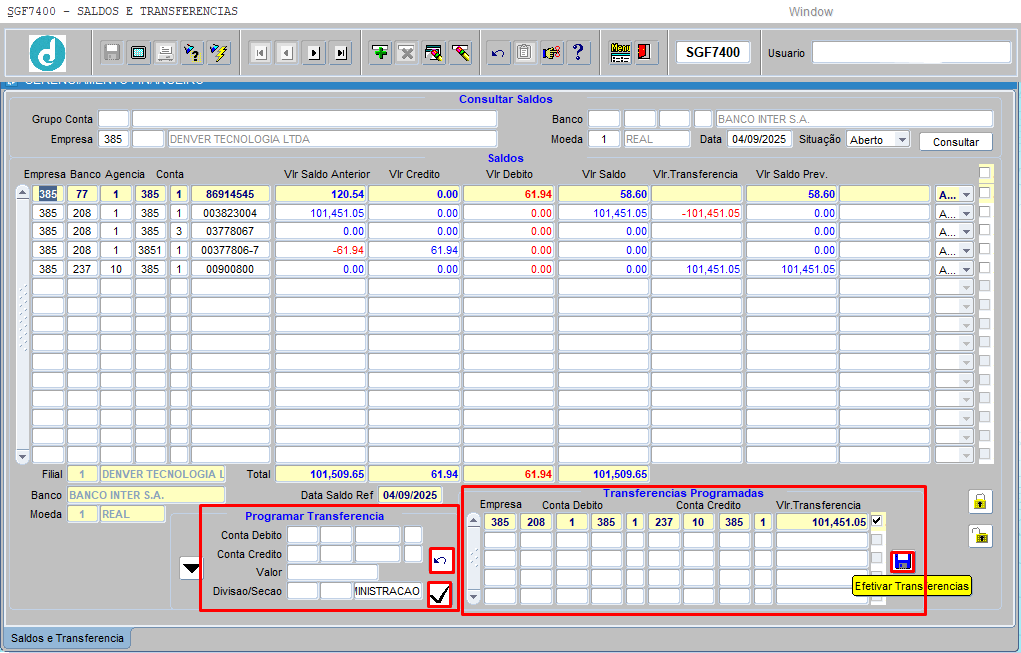Viewport: 1021px width, 653px height.
Task: Go to the last record arrow
Action: pyautogui.click(x=341, y=53)
